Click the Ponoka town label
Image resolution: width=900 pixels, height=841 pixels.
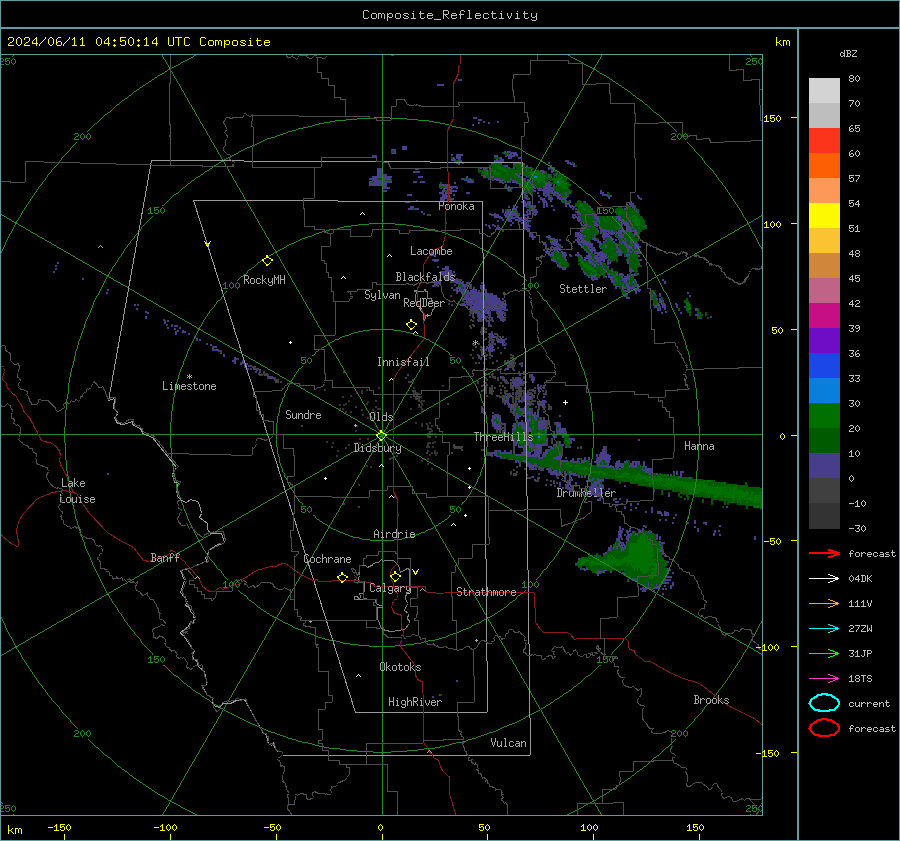[456, 206]
